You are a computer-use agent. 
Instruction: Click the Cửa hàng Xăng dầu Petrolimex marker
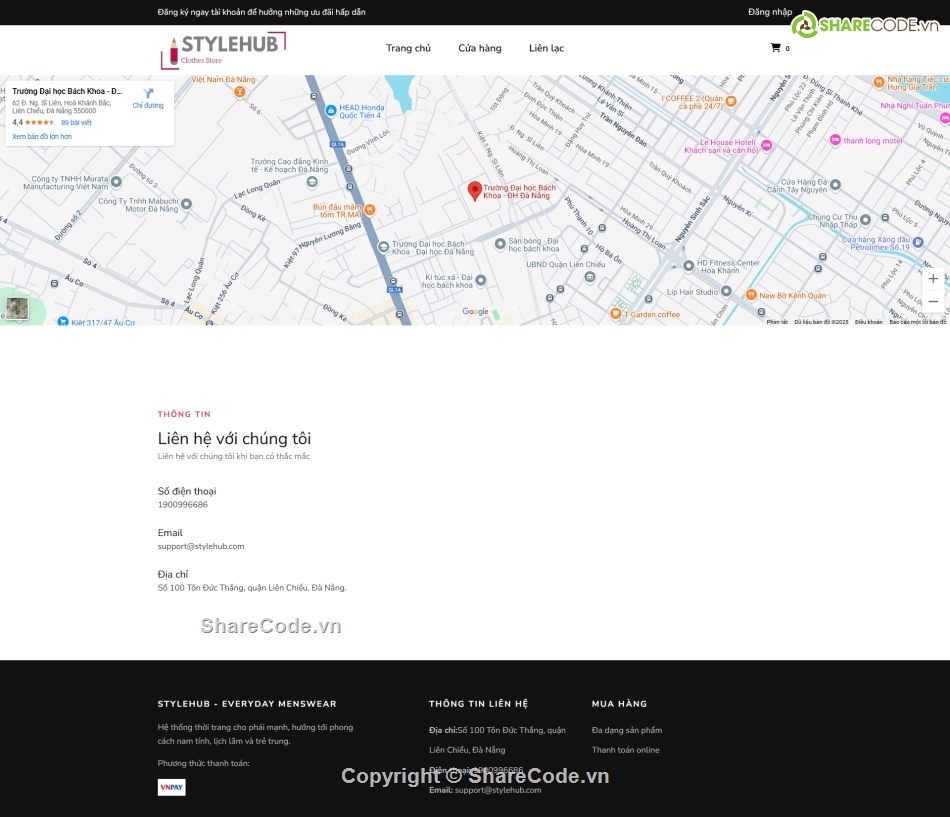(918, 242)
